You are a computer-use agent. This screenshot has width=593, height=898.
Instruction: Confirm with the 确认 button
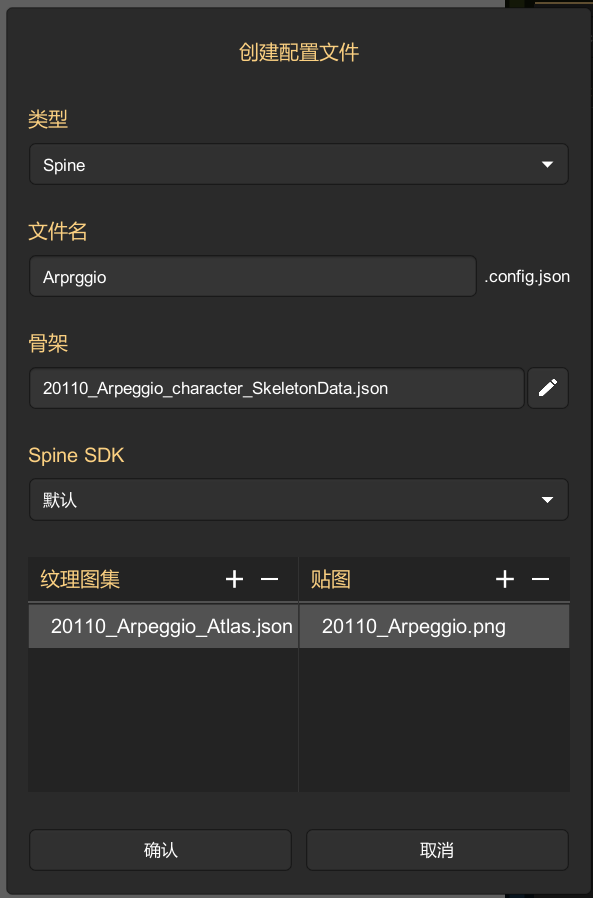(x=160, y=850)
